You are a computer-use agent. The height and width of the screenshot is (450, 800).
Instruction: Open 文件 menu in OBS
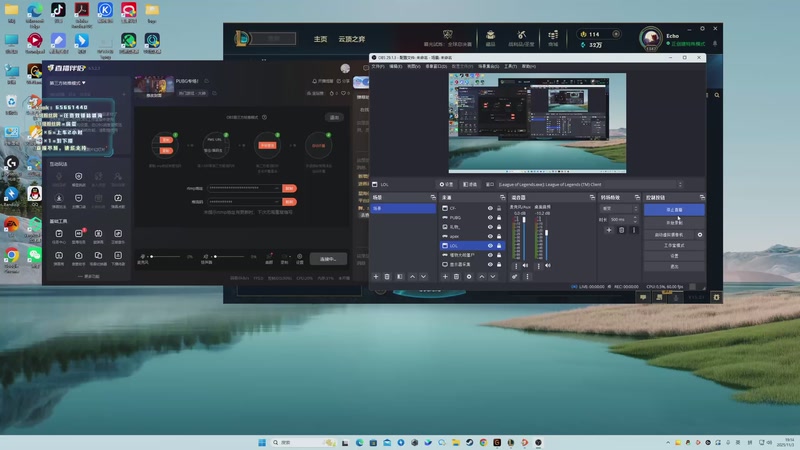(x=378, y=66)
